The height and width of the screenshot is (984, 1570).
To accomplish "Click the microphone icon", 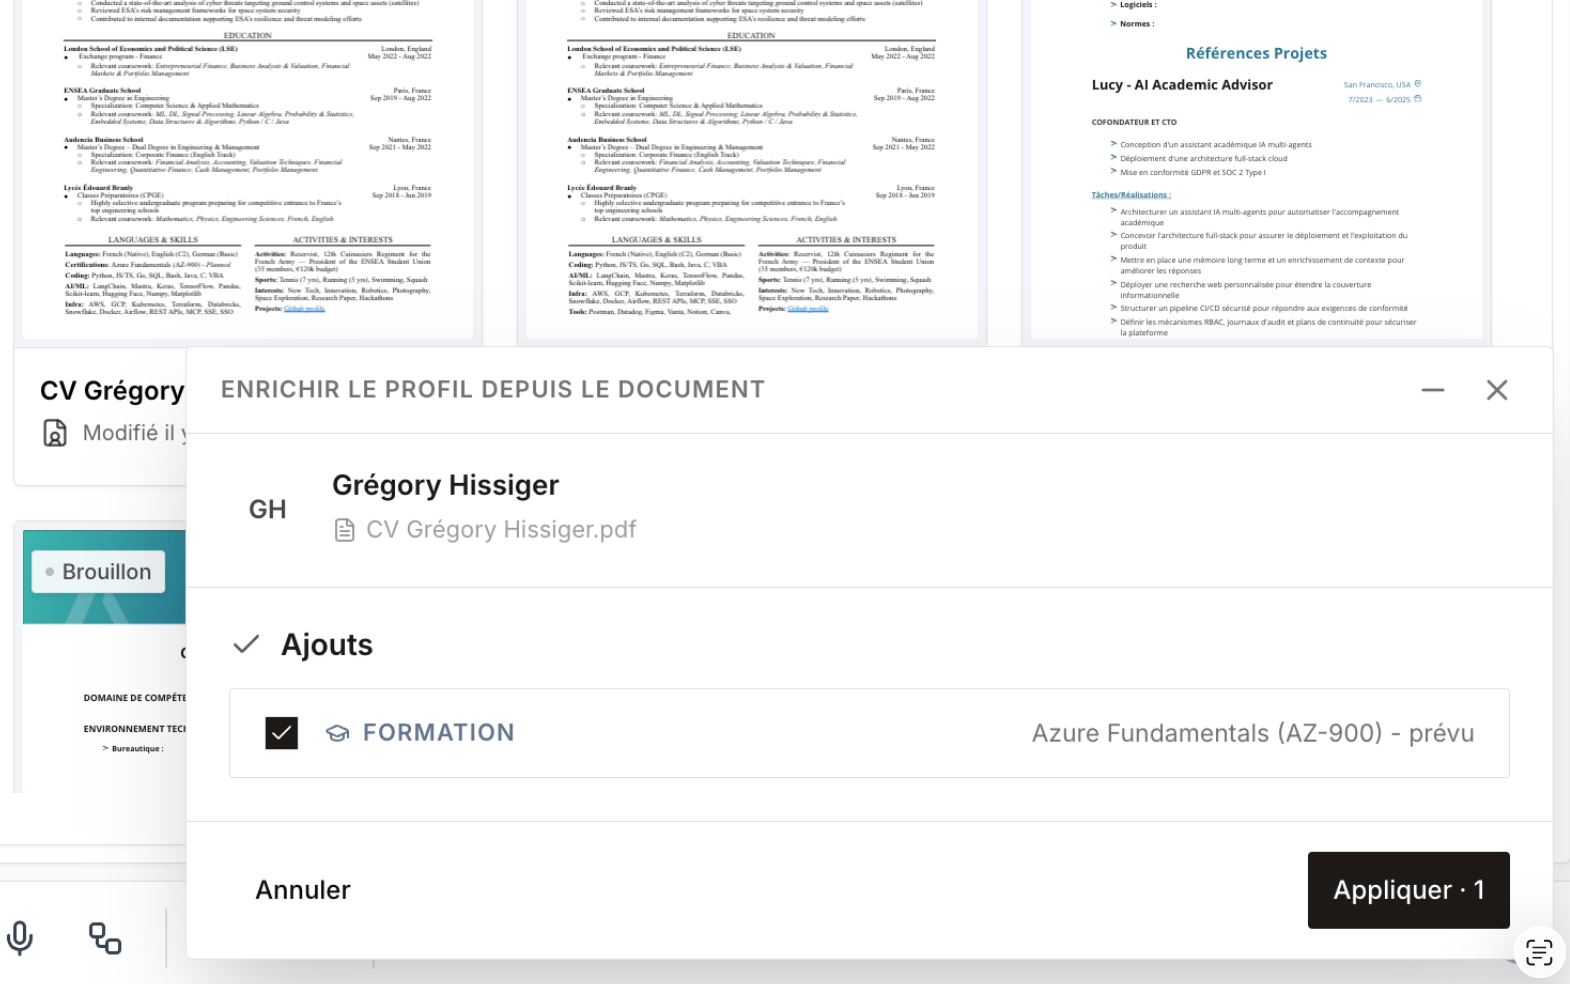I will pos(20,938).
